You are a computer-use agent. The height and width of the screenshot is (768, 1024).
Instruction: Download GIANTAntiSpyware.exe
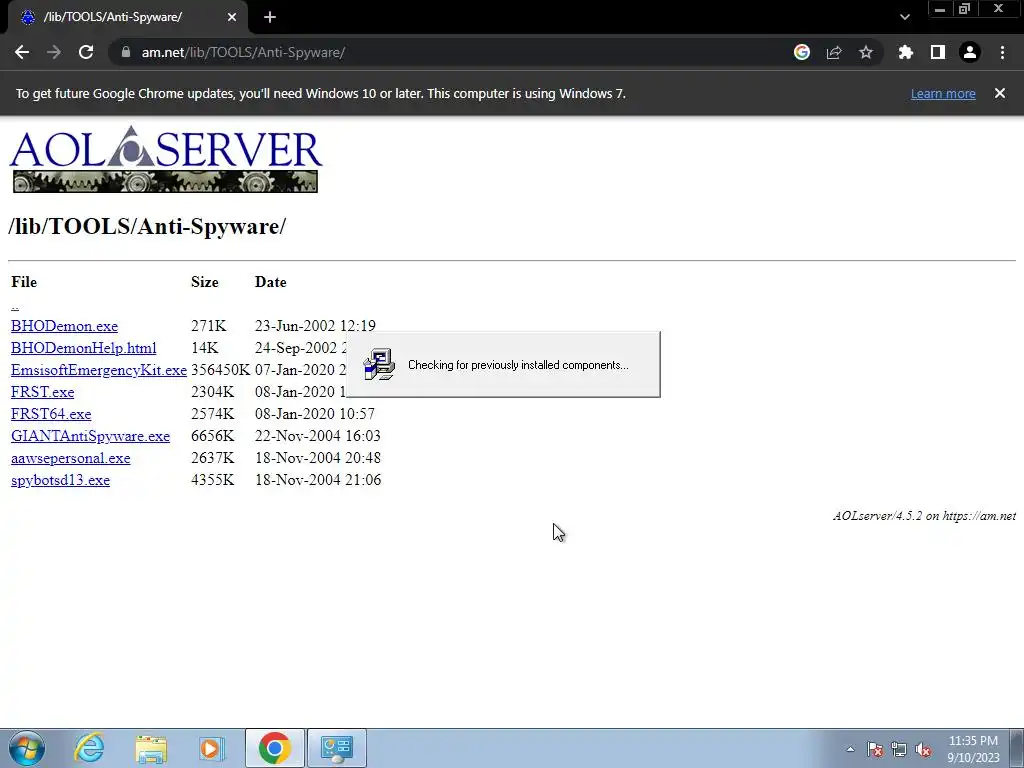click(90, 436)
